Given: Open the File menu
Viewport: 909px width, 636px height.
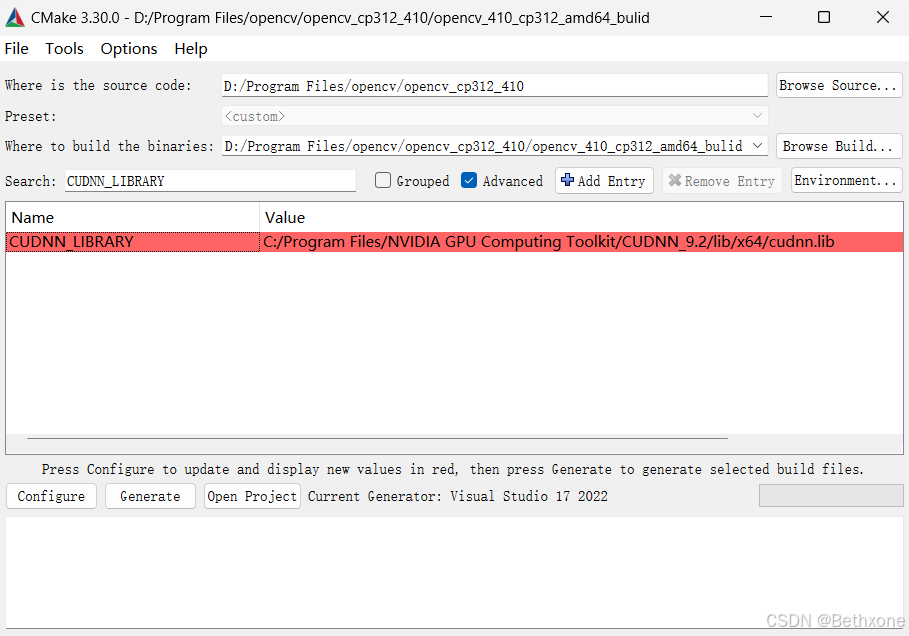Looking at the screenshot, I should pos(16,49).
